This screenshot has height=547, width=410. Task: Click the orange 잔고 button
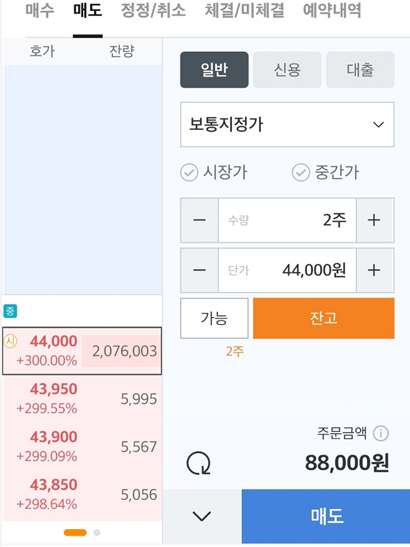coord(324,318)
